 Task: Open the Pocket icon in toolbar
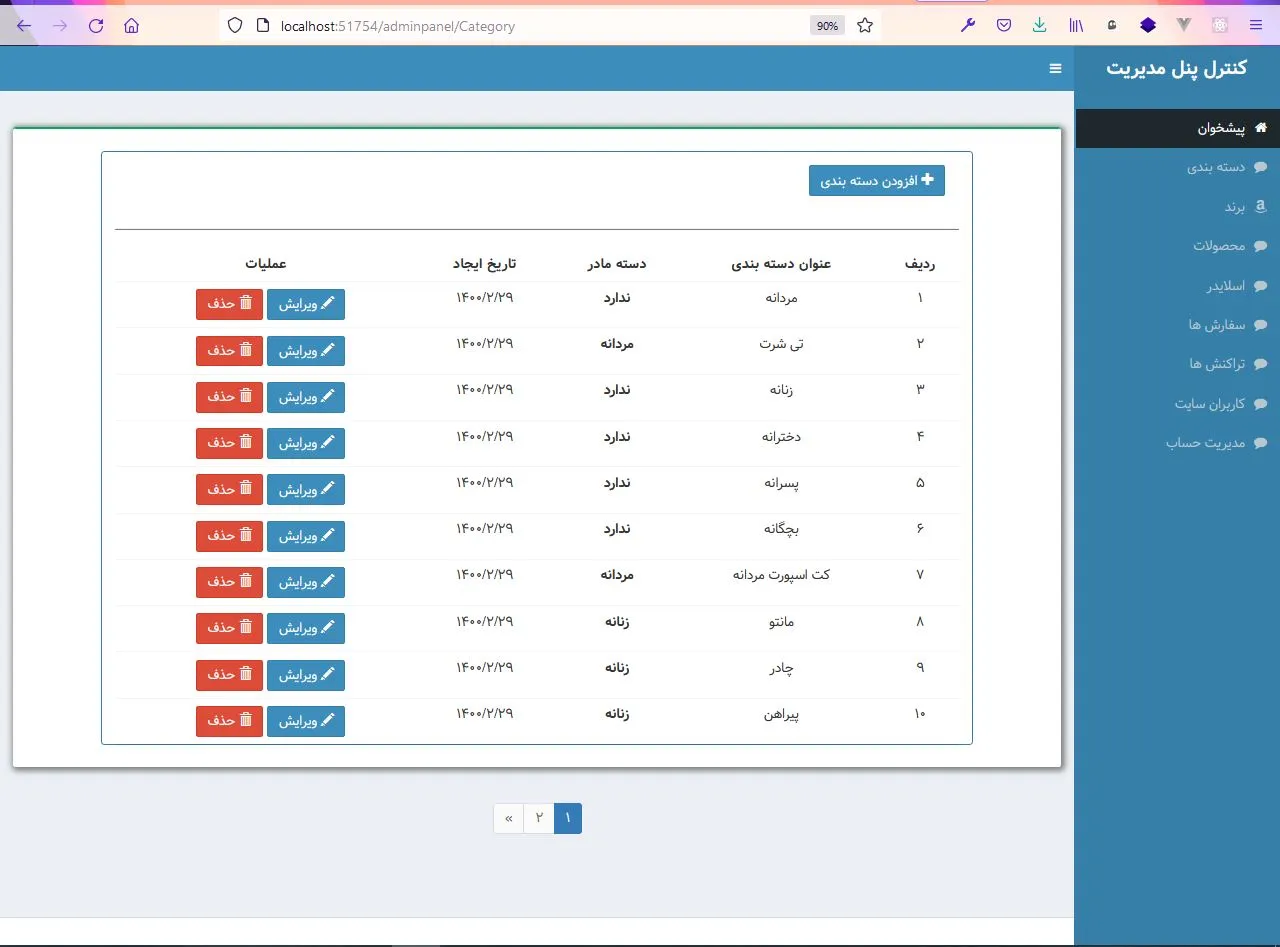(x=1004, y=26)
